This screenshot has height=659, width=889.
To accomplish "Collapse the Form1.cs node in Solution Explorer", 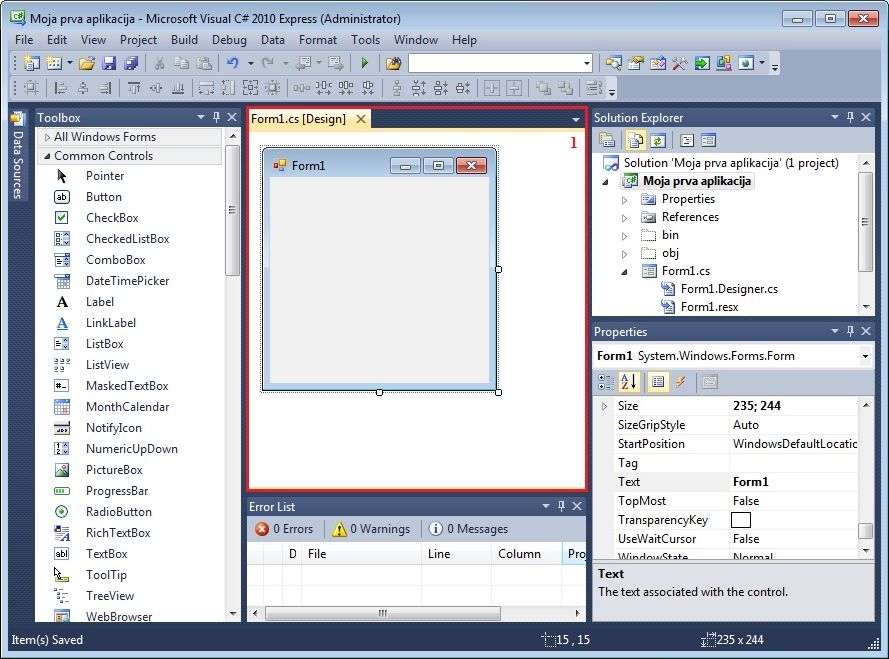I will [x=624, y=272].
